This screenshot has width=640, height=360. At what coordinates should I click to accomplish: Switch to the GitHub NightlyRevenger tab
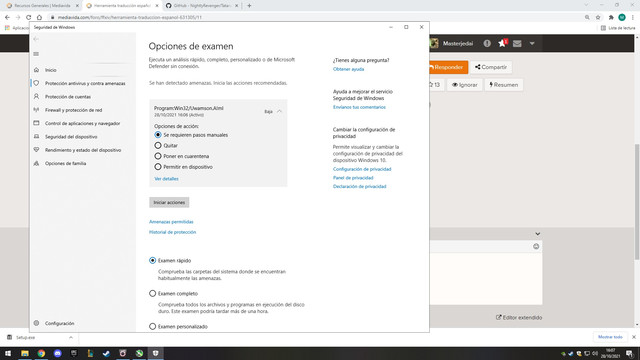(x=202, y=6)
